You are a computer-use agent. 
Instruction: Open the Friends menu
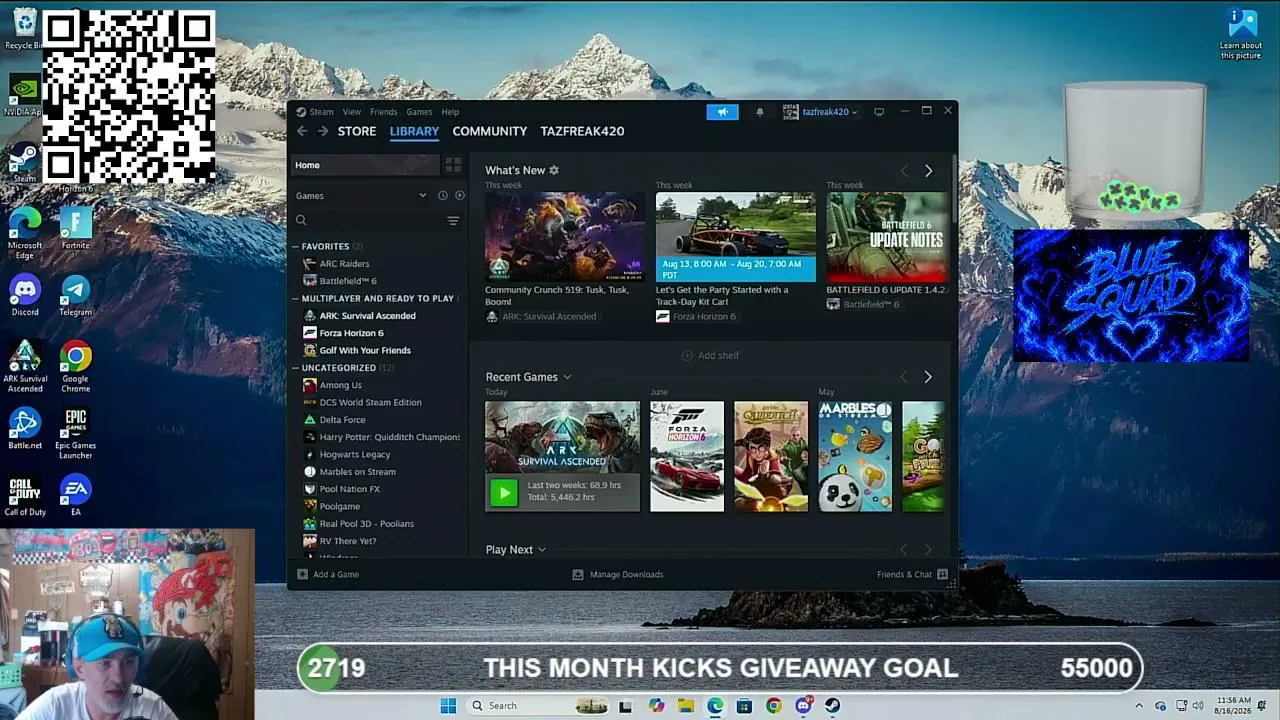(x=383, y=112)
